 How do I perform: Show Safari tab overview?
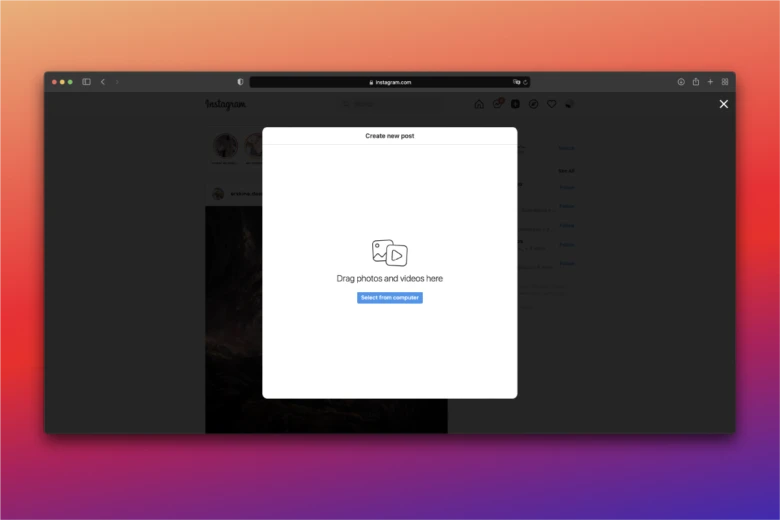(724, 82)
